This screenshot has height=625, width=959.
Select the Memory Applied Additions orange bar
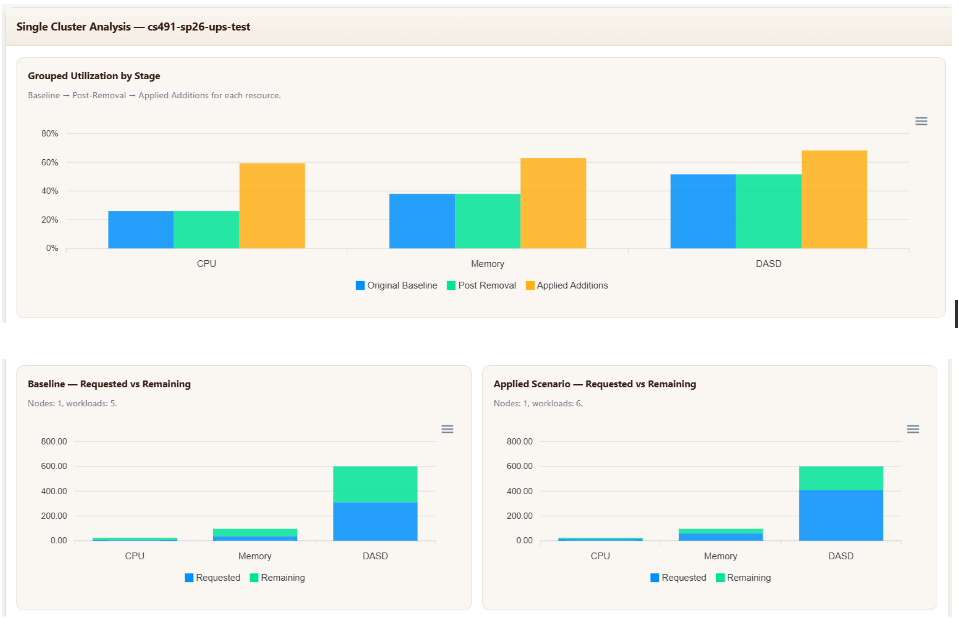click(x=553, y=203)
